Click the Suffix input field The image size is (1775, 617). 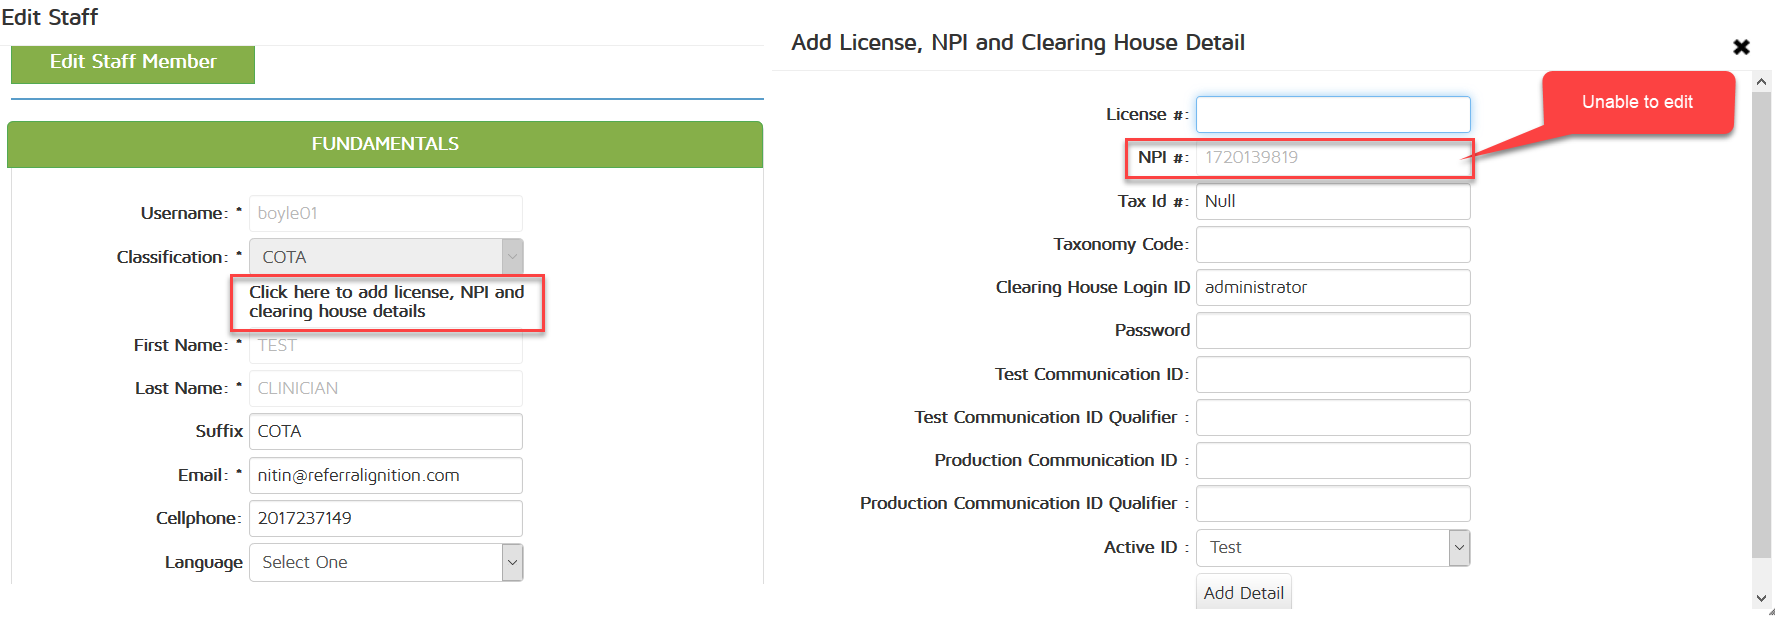pos(386,431)
